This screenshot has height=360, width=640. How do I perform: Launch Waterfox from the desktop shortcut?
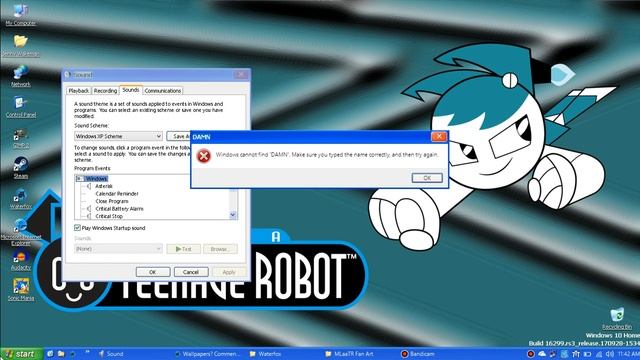[x=20, y=198]
